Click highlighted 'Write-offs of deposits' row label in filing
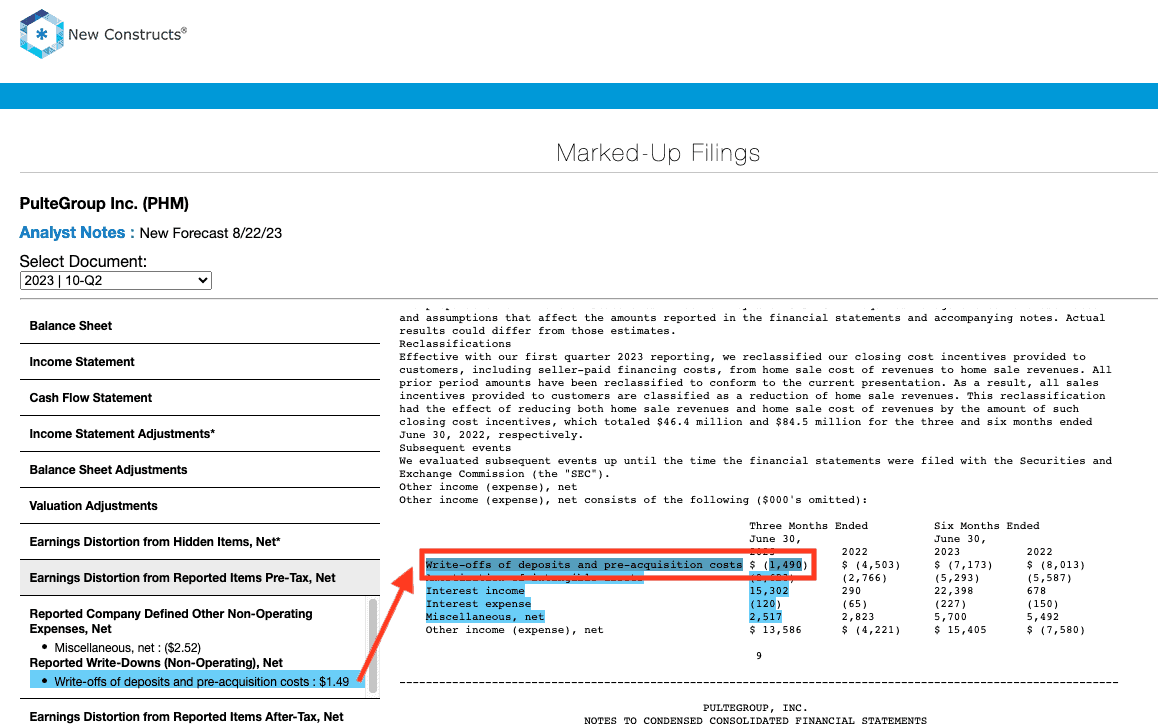The height and width of the screenshot is (724, 1158). [583, 565]
